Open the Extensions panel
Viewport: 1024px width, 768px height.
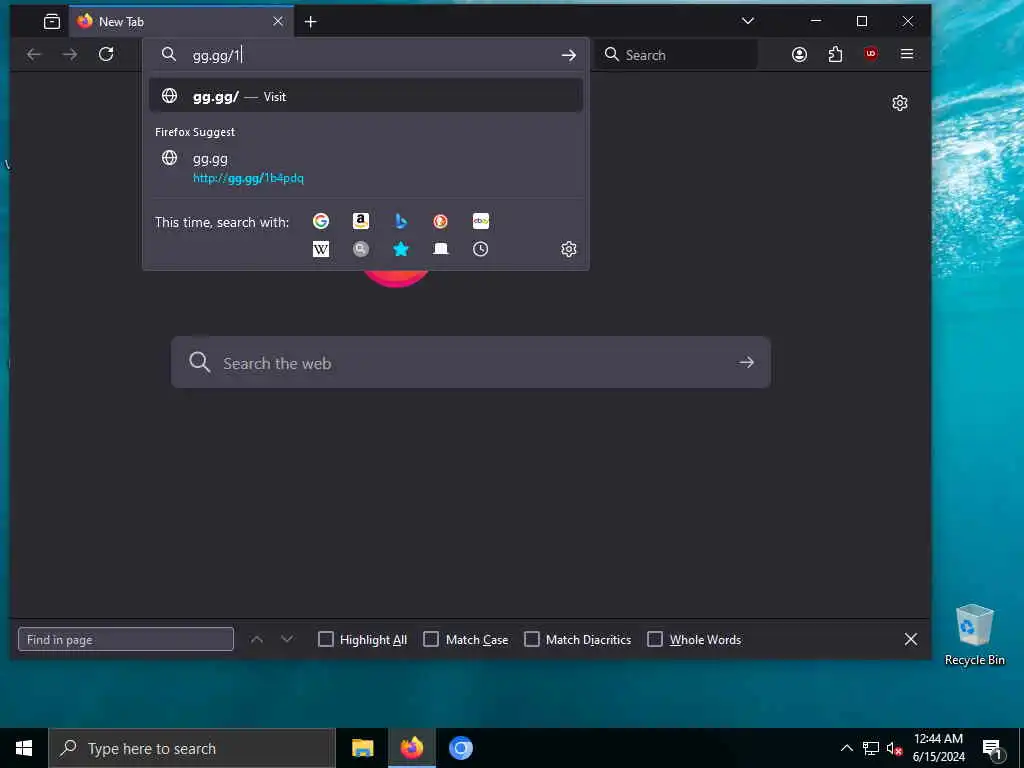(x=835, y=54)
